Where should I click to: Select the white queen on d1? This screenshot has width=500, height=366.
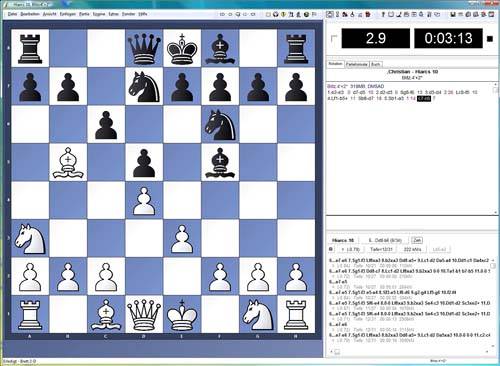[144, 314]
